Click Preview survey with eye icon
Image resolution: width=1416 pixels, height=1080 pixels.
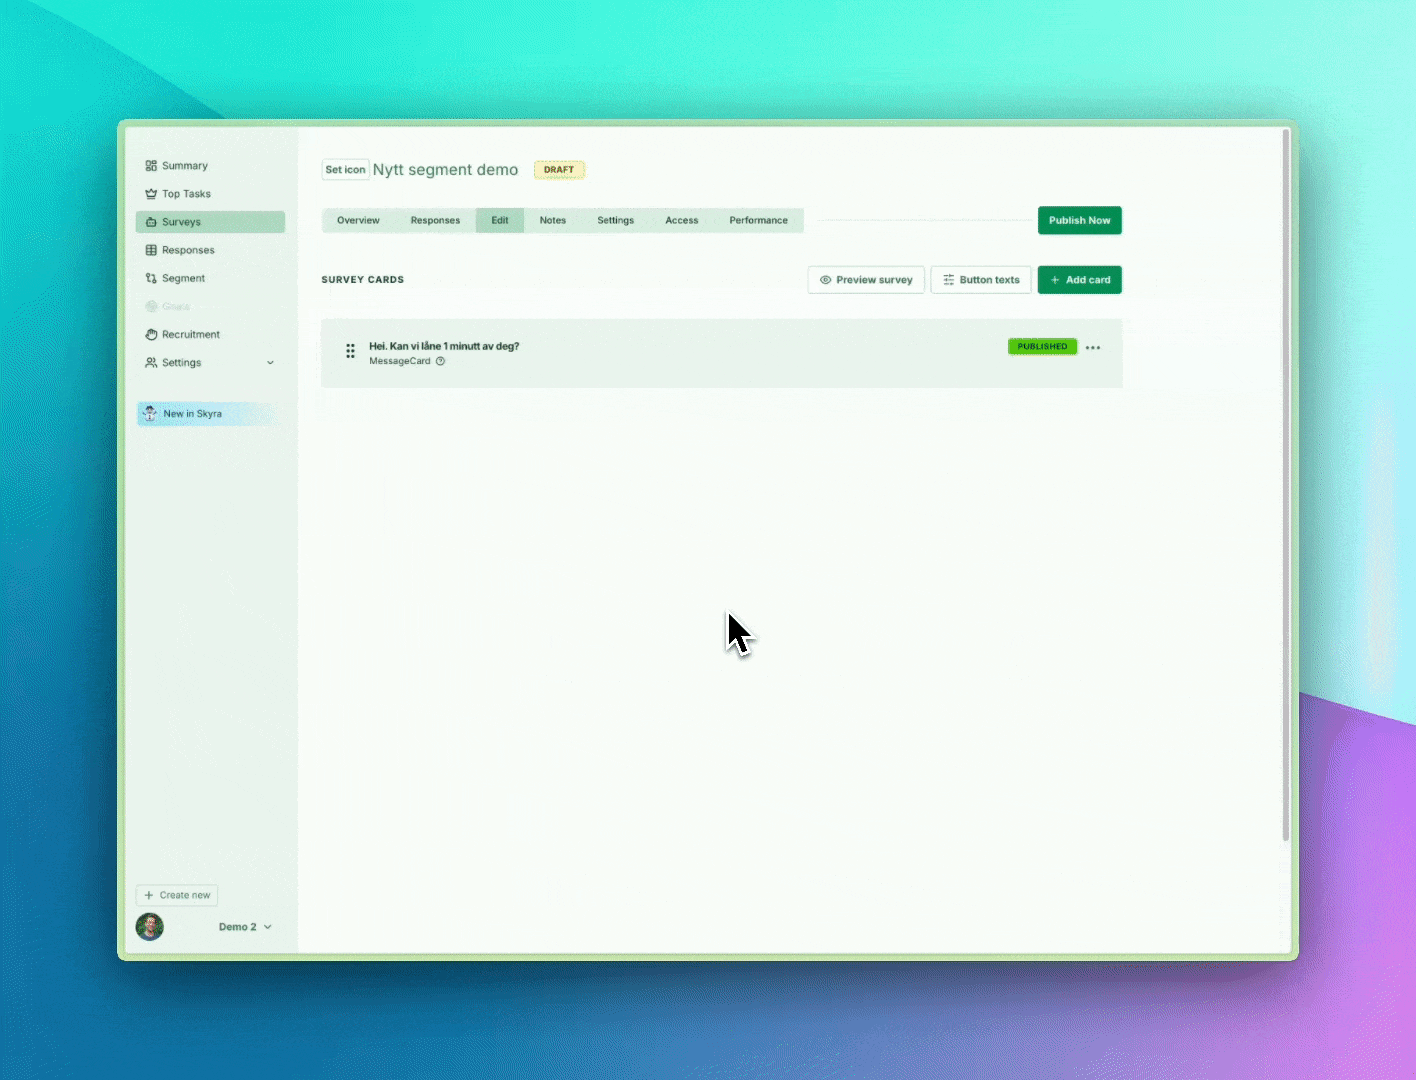[x=866, y=280]
